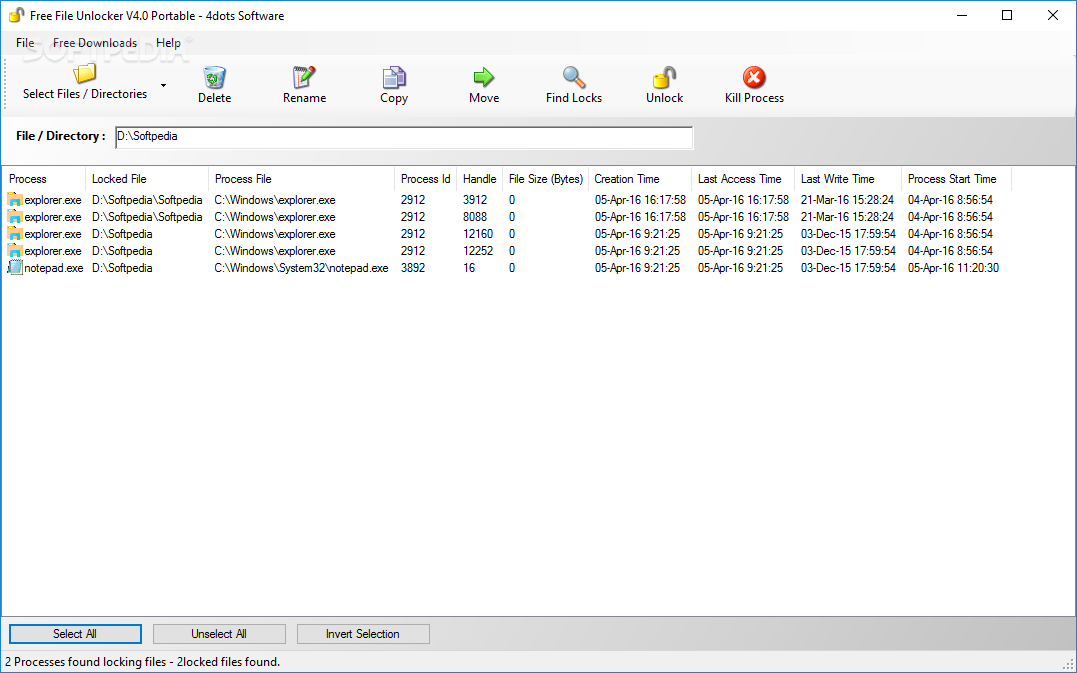Sort by File Size (Bytes) column header
Screen dimensions: 1077x673
point(545,179)
